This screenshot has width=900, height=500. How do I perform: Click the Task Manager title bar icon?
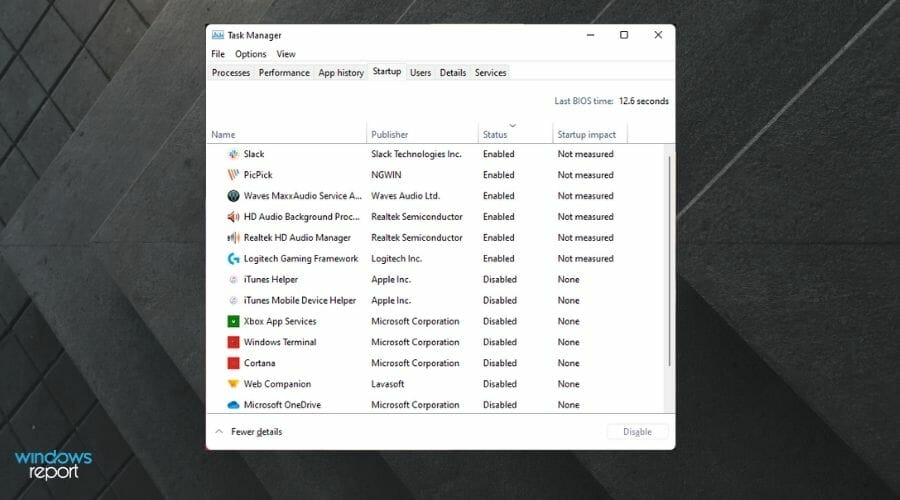click(x=218, y=35)
